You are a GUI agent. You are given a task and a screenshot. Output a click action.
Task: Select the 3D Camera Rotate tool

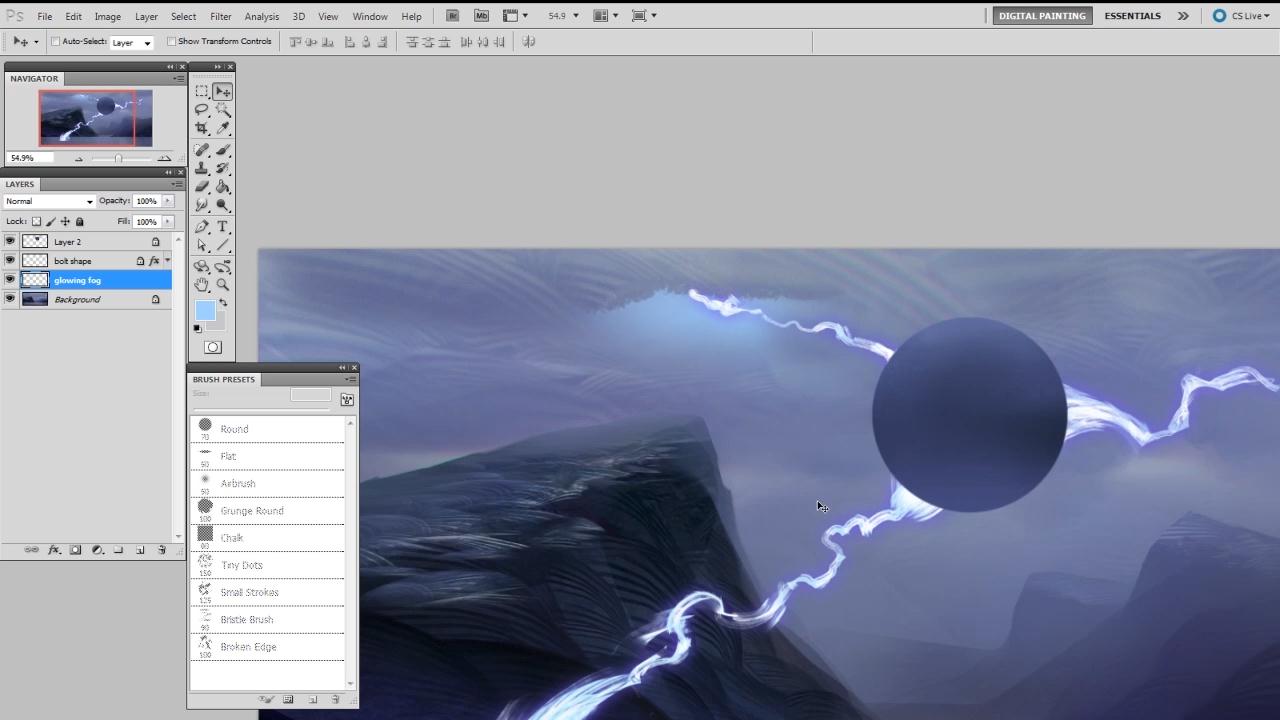[x=222, y=267]
